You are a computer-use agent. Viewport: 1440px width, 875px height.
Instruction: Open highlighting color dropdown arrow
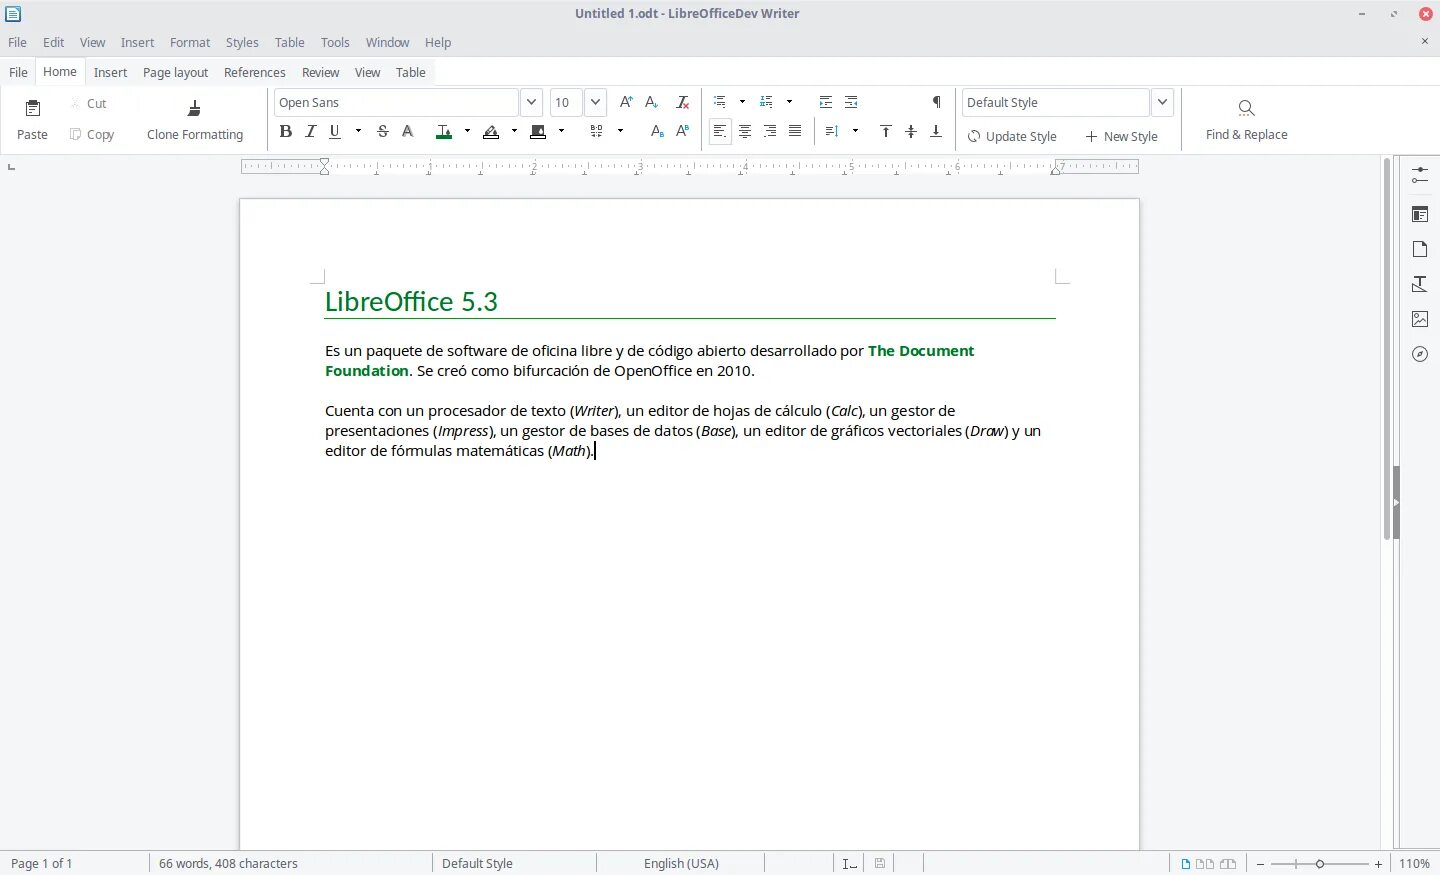tap(514, 132)
